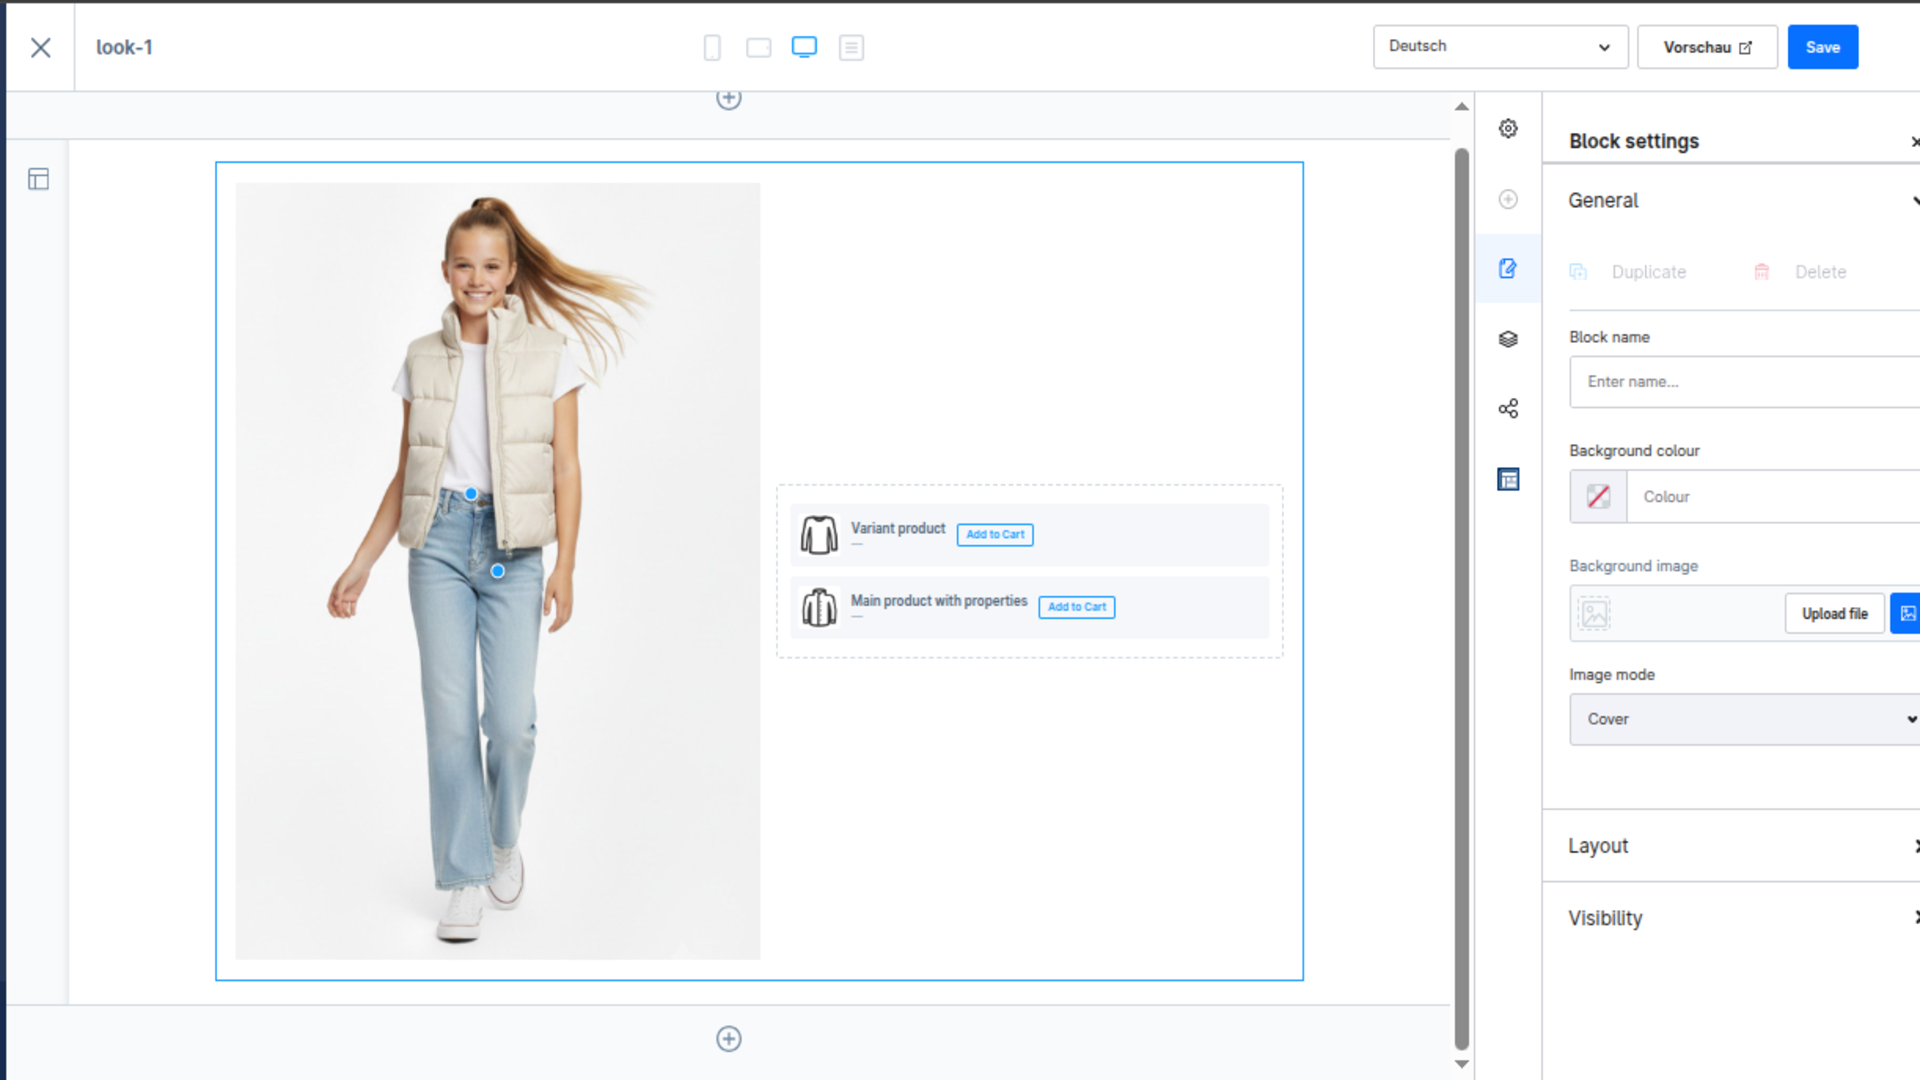
Task: Click 'Variant product' label text
Action: coord(897,528)
